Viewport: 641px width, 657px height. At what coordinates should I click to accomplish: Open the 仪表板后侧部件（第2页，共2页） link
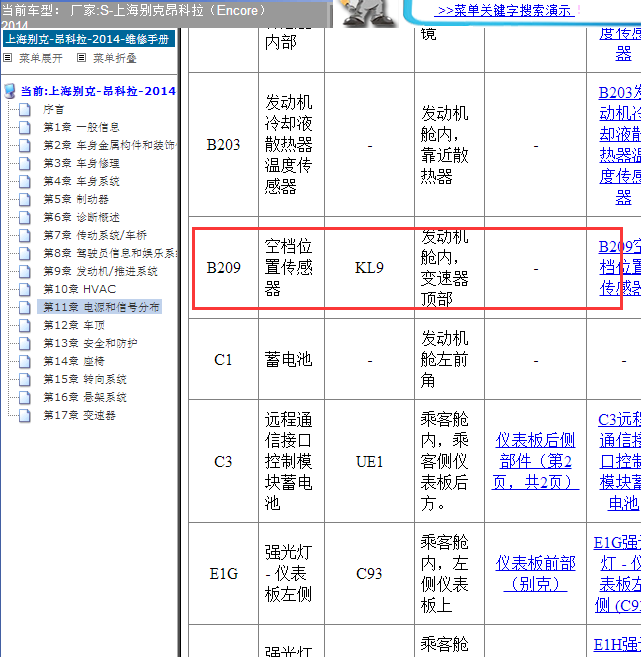[535, 461]
